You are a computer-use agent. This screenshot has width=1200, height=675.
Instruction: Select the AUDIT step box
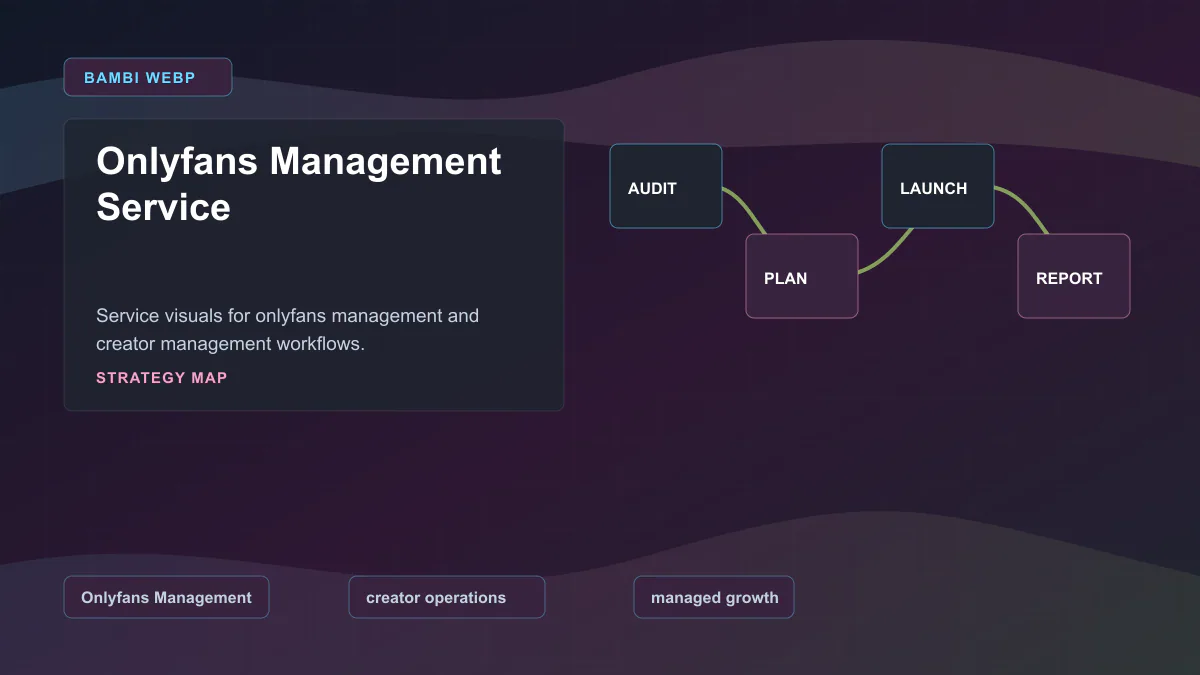coord(666,186)
